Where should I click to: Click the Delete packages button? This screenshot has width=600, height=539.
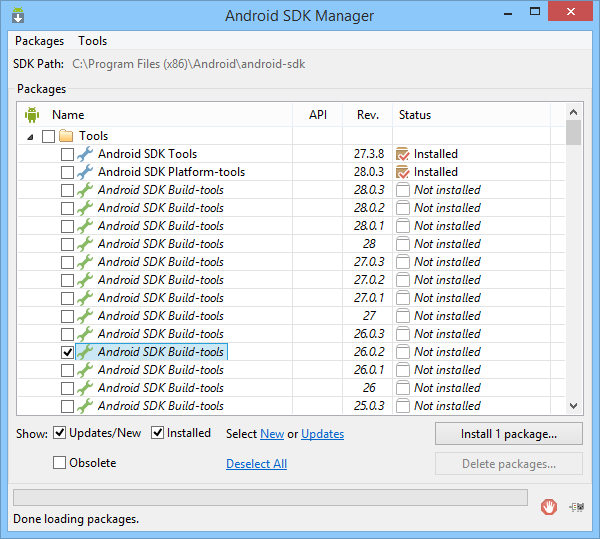tap(509, 464)
